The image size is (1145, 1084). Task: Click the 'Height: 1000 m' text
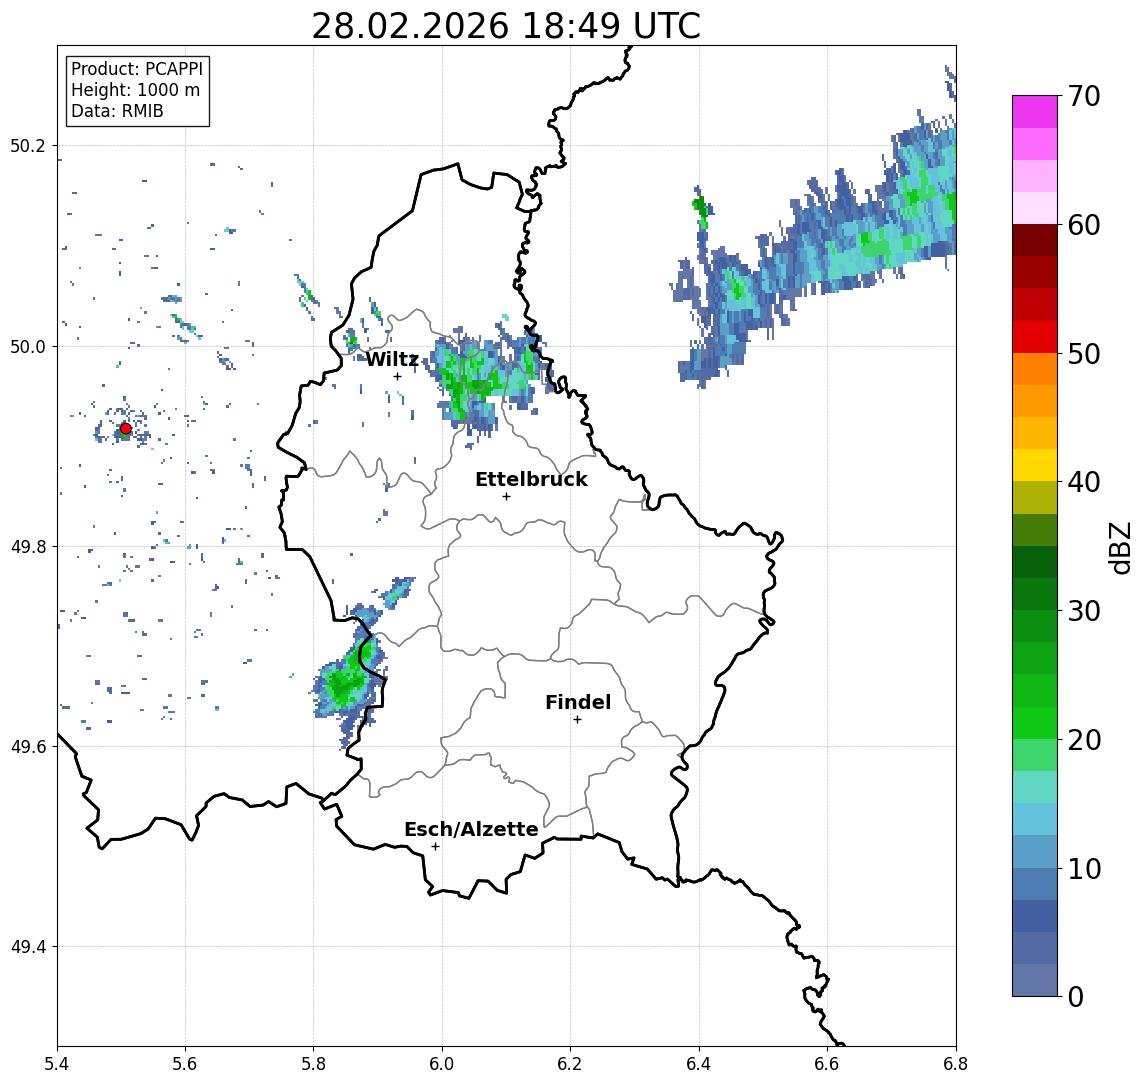(x=135, y=91)
